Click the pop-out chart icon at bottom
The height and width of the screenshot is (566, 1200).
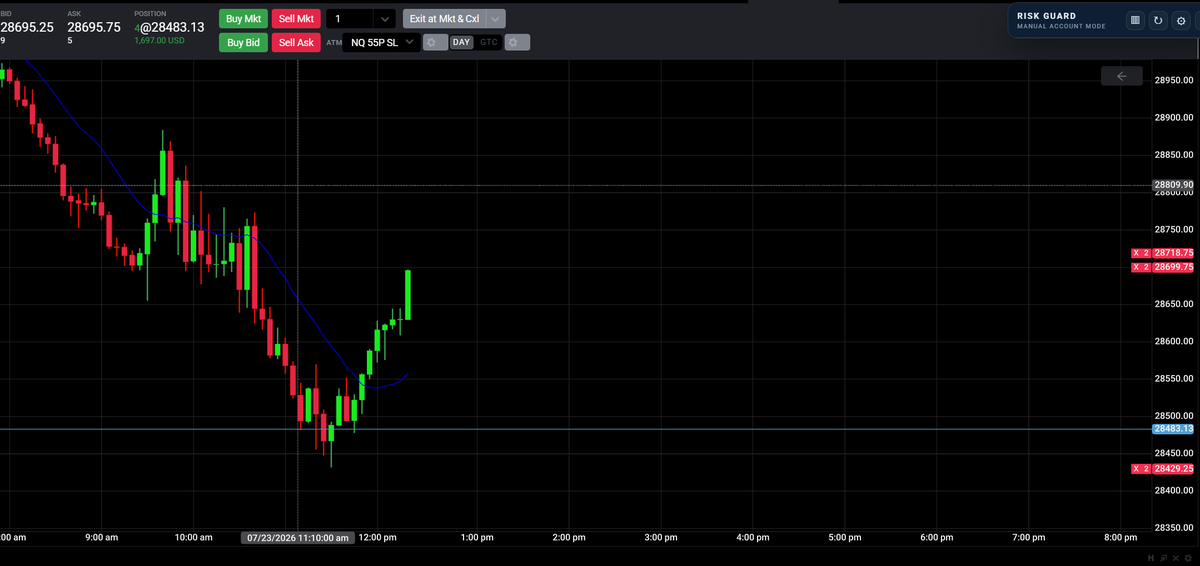(1163, 557)
